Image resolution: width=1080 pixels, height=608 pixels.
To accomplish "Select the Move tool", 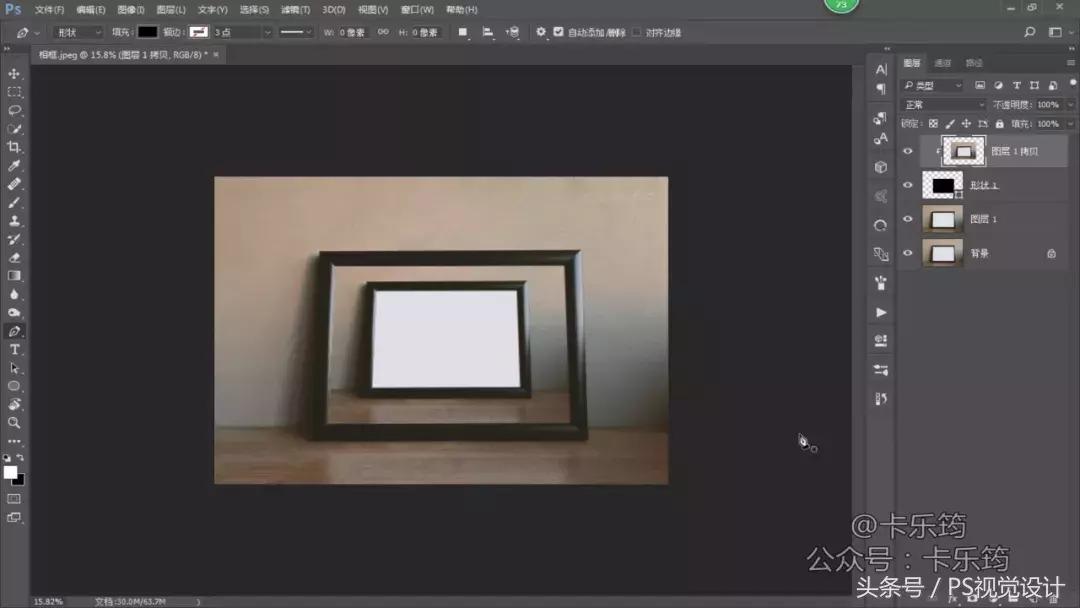I will 14,74.
